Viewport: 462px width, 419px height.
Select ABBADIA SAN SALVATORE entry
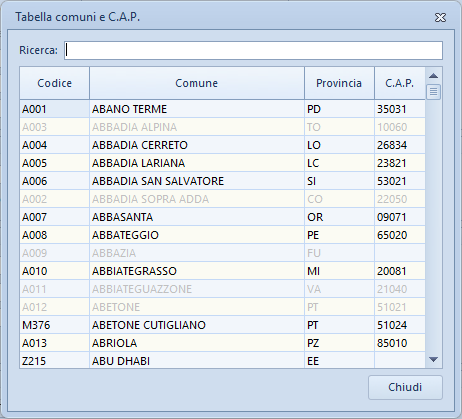pyautogui.click(x=222, y=181)
